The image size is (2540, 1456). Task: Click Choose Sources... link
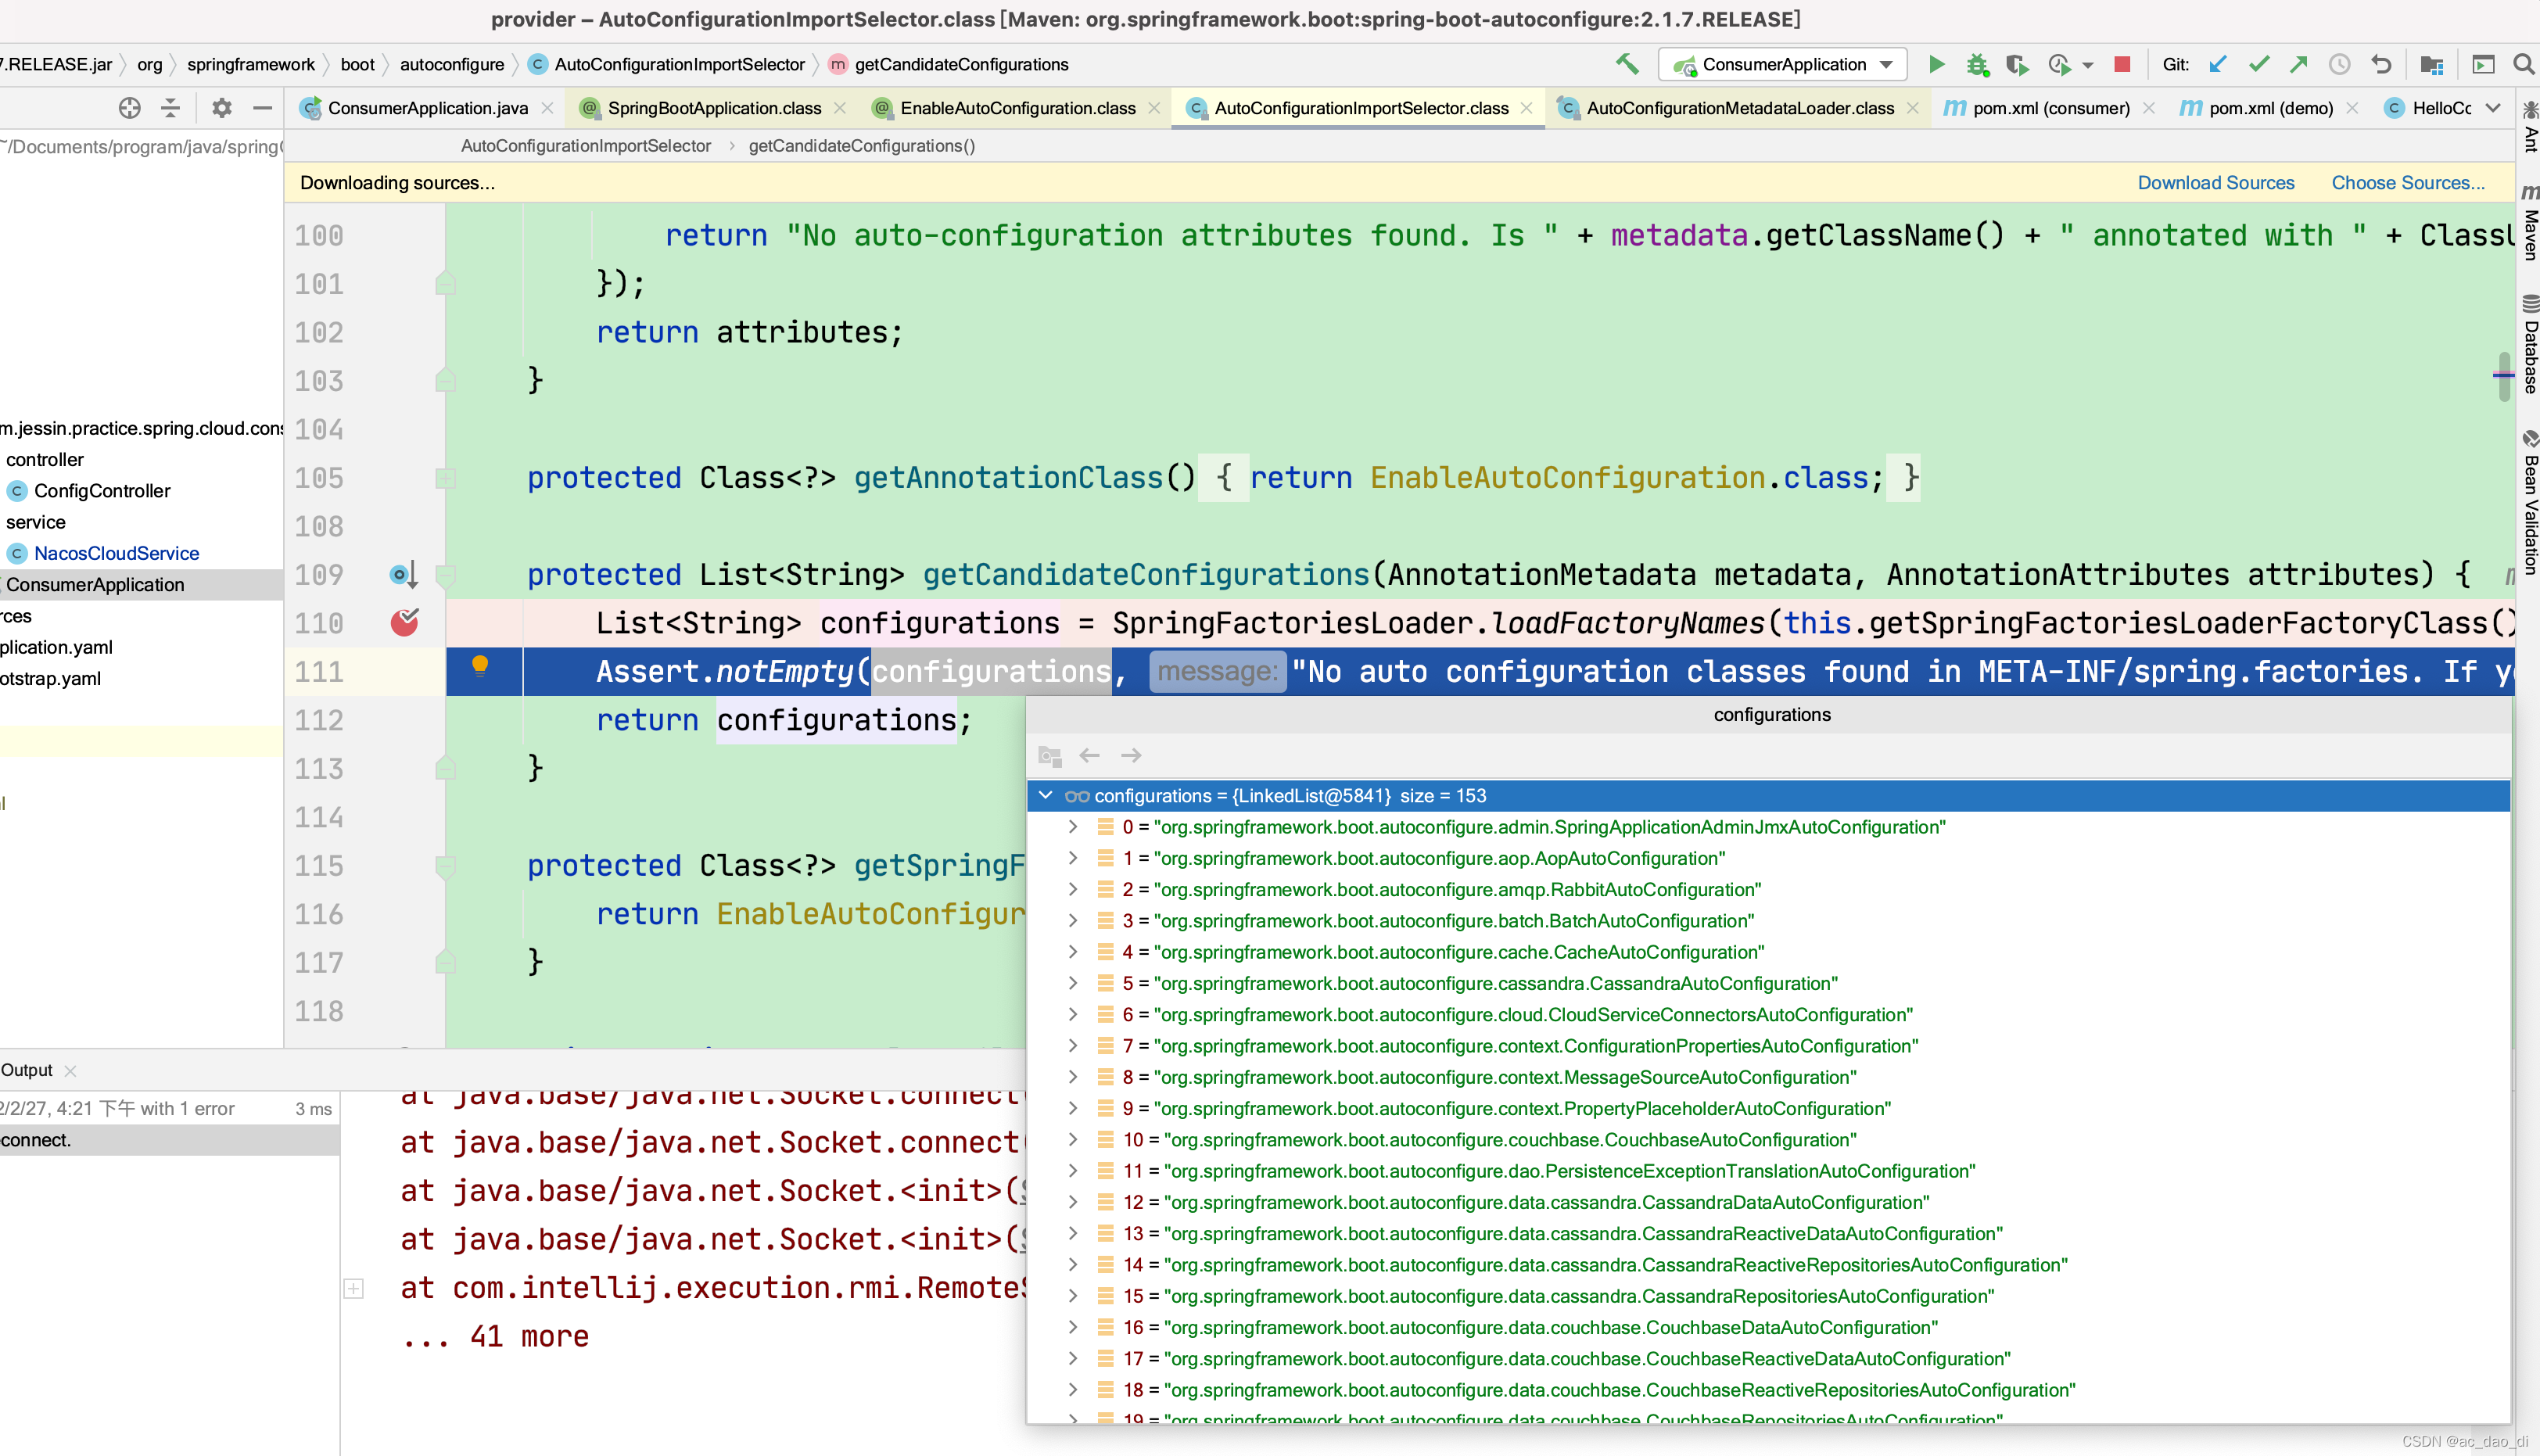[2408, 183]
